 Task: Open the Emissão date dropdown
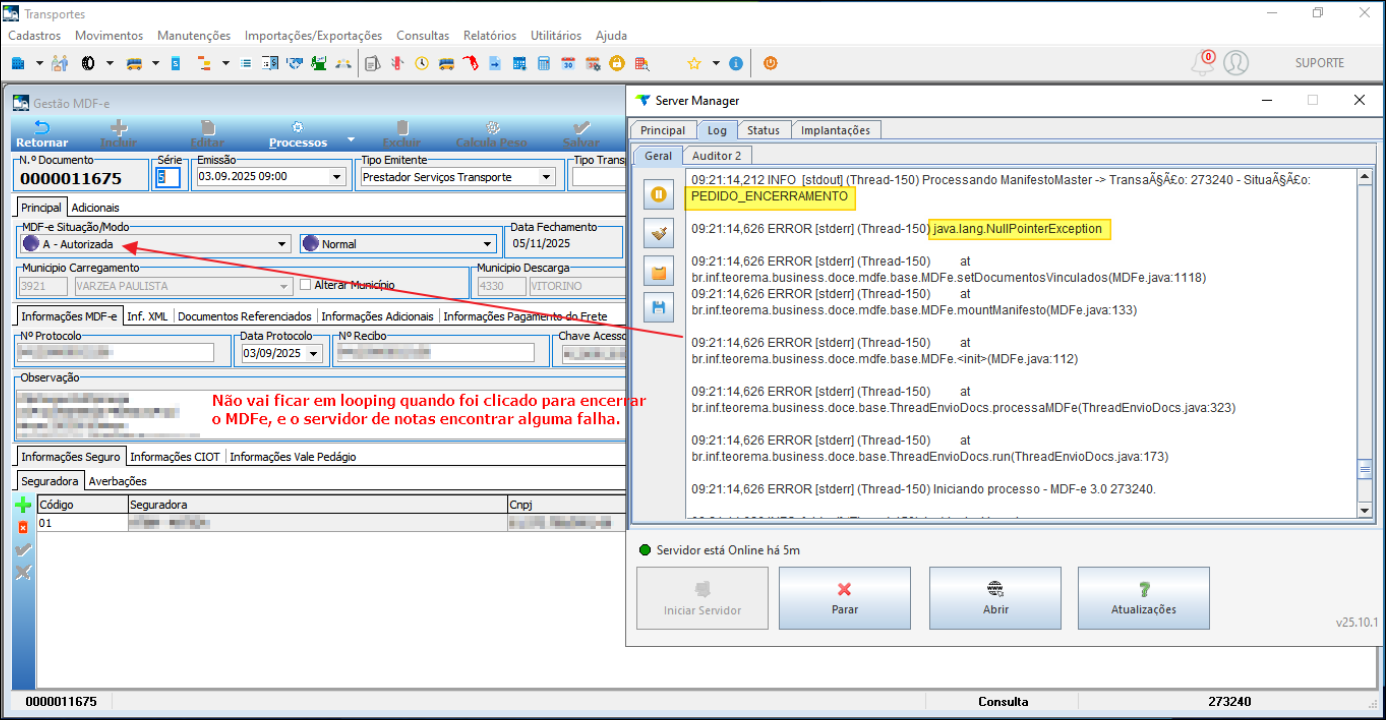tap(335, 177)
